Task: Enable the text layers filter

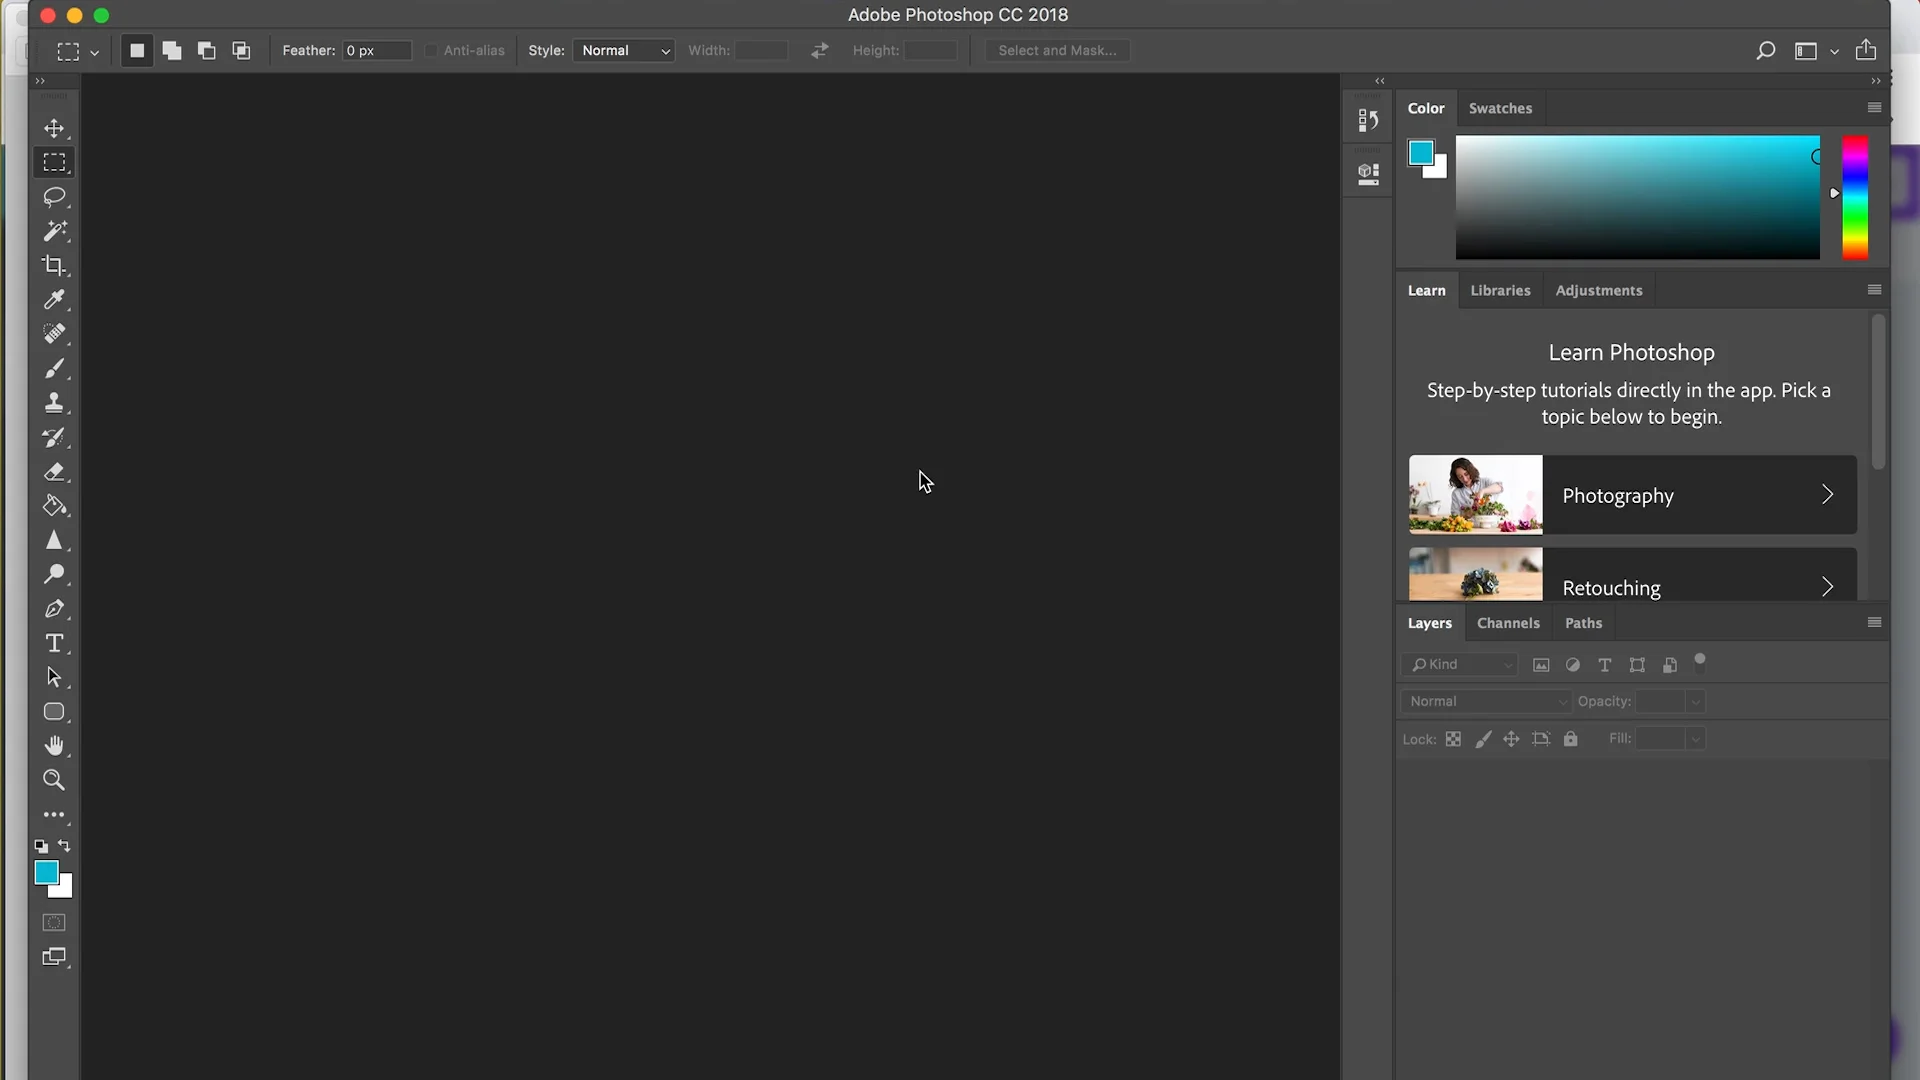Action: pos(1605,665)
